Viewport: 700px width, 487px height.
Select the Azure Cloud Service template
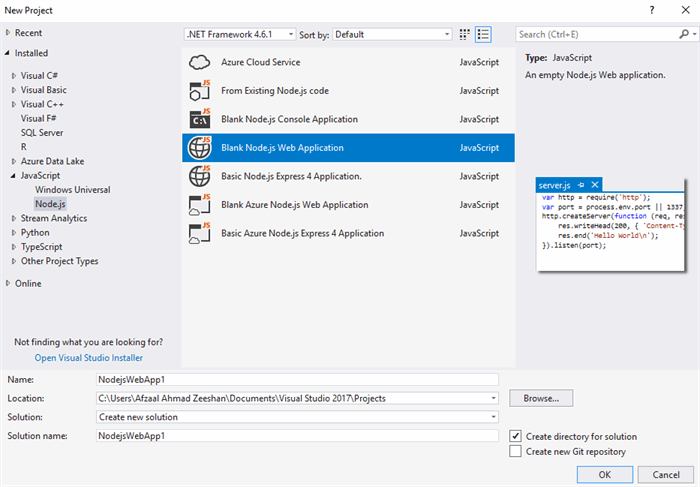(x=348, y=62)
